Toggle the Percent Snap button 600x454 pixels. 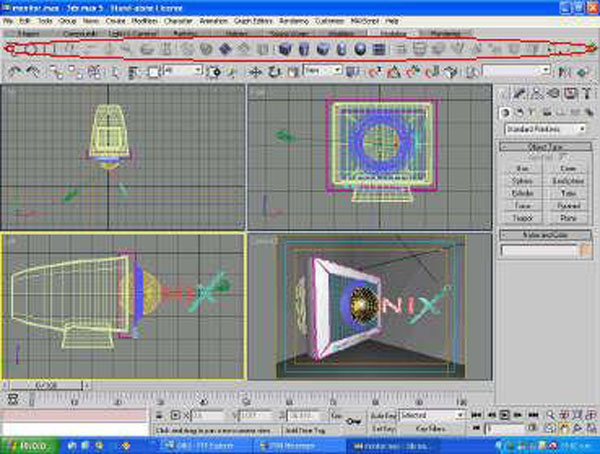tap(412, 72)
